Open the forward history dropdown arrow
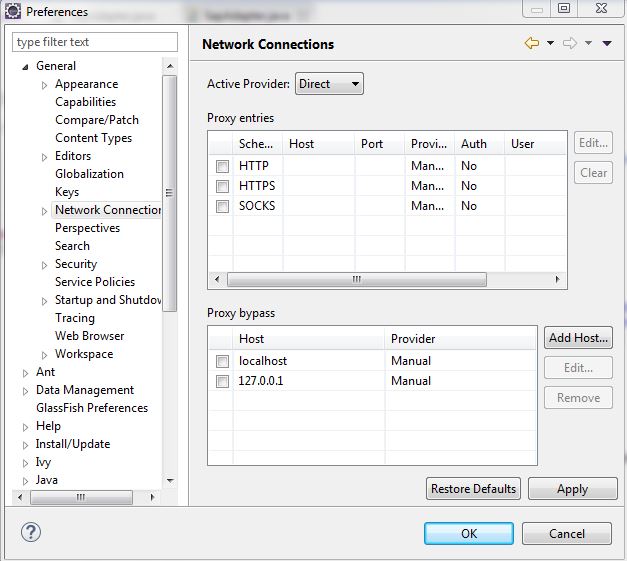The image size is (627, 561). tap(588, 43)
